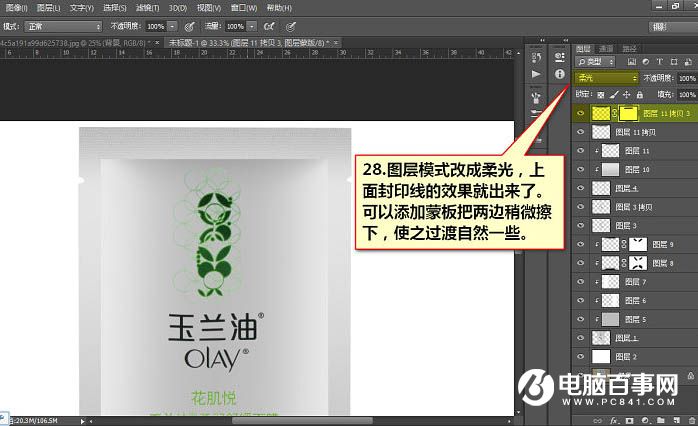Click link layers icon at panel bottom
698x426 pixels.
[597, 420]
